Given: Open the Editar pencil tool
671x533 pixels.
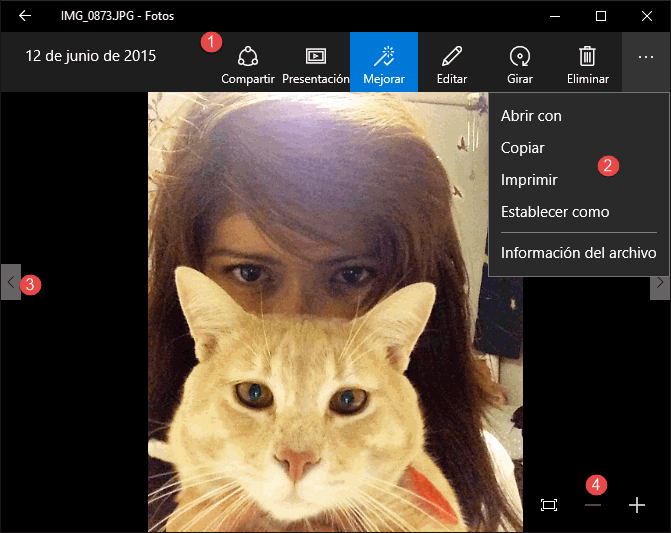Looking at the screenshot, I should (x=452, y=63).
